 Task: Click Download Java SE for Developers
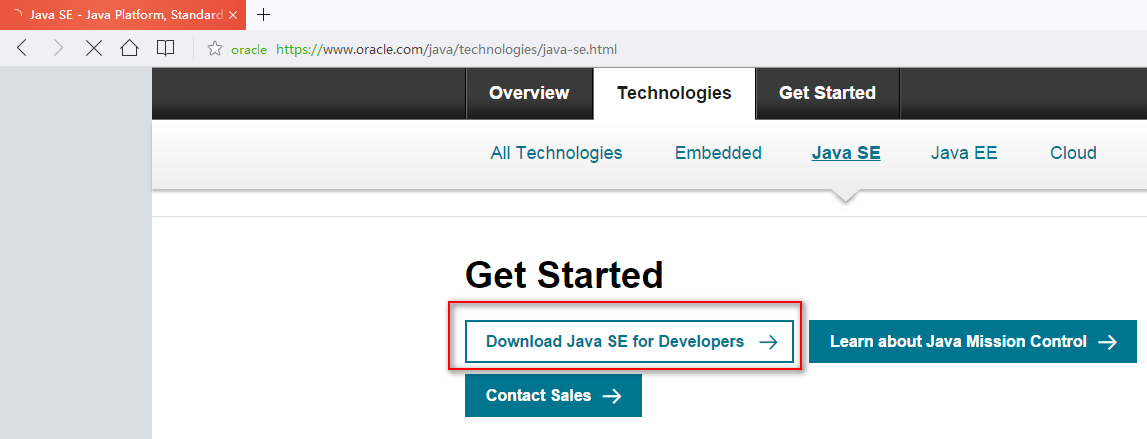click(629, 342)
